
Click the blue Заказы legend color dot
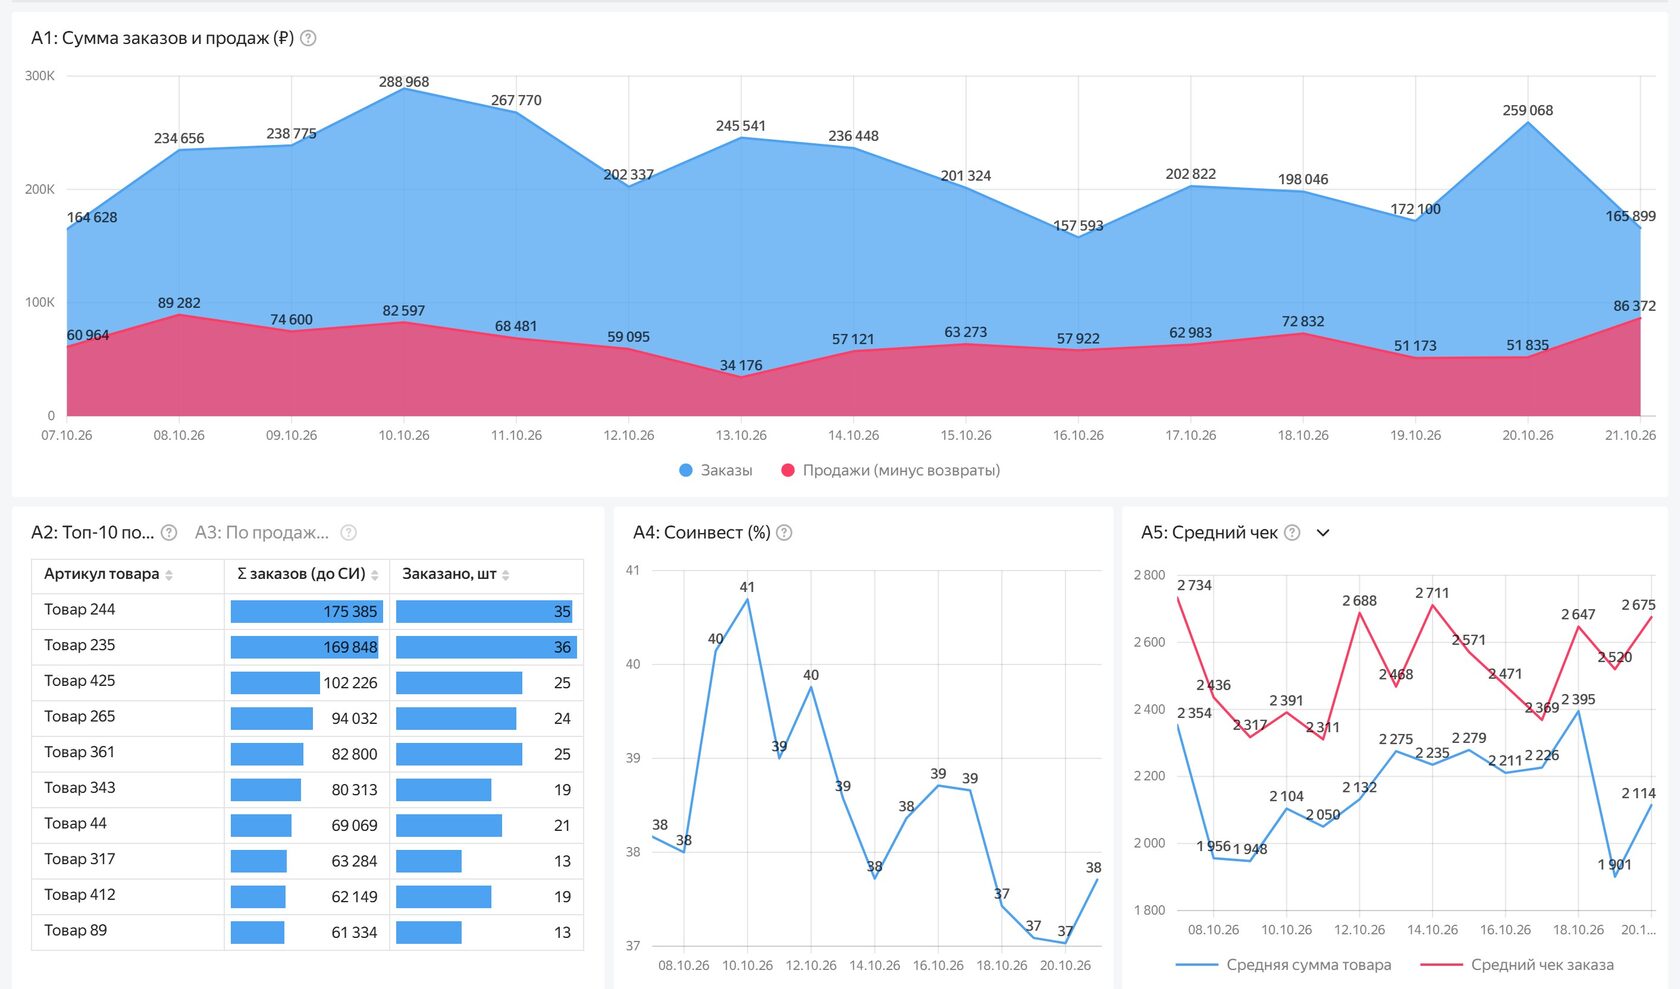(686, 470)
